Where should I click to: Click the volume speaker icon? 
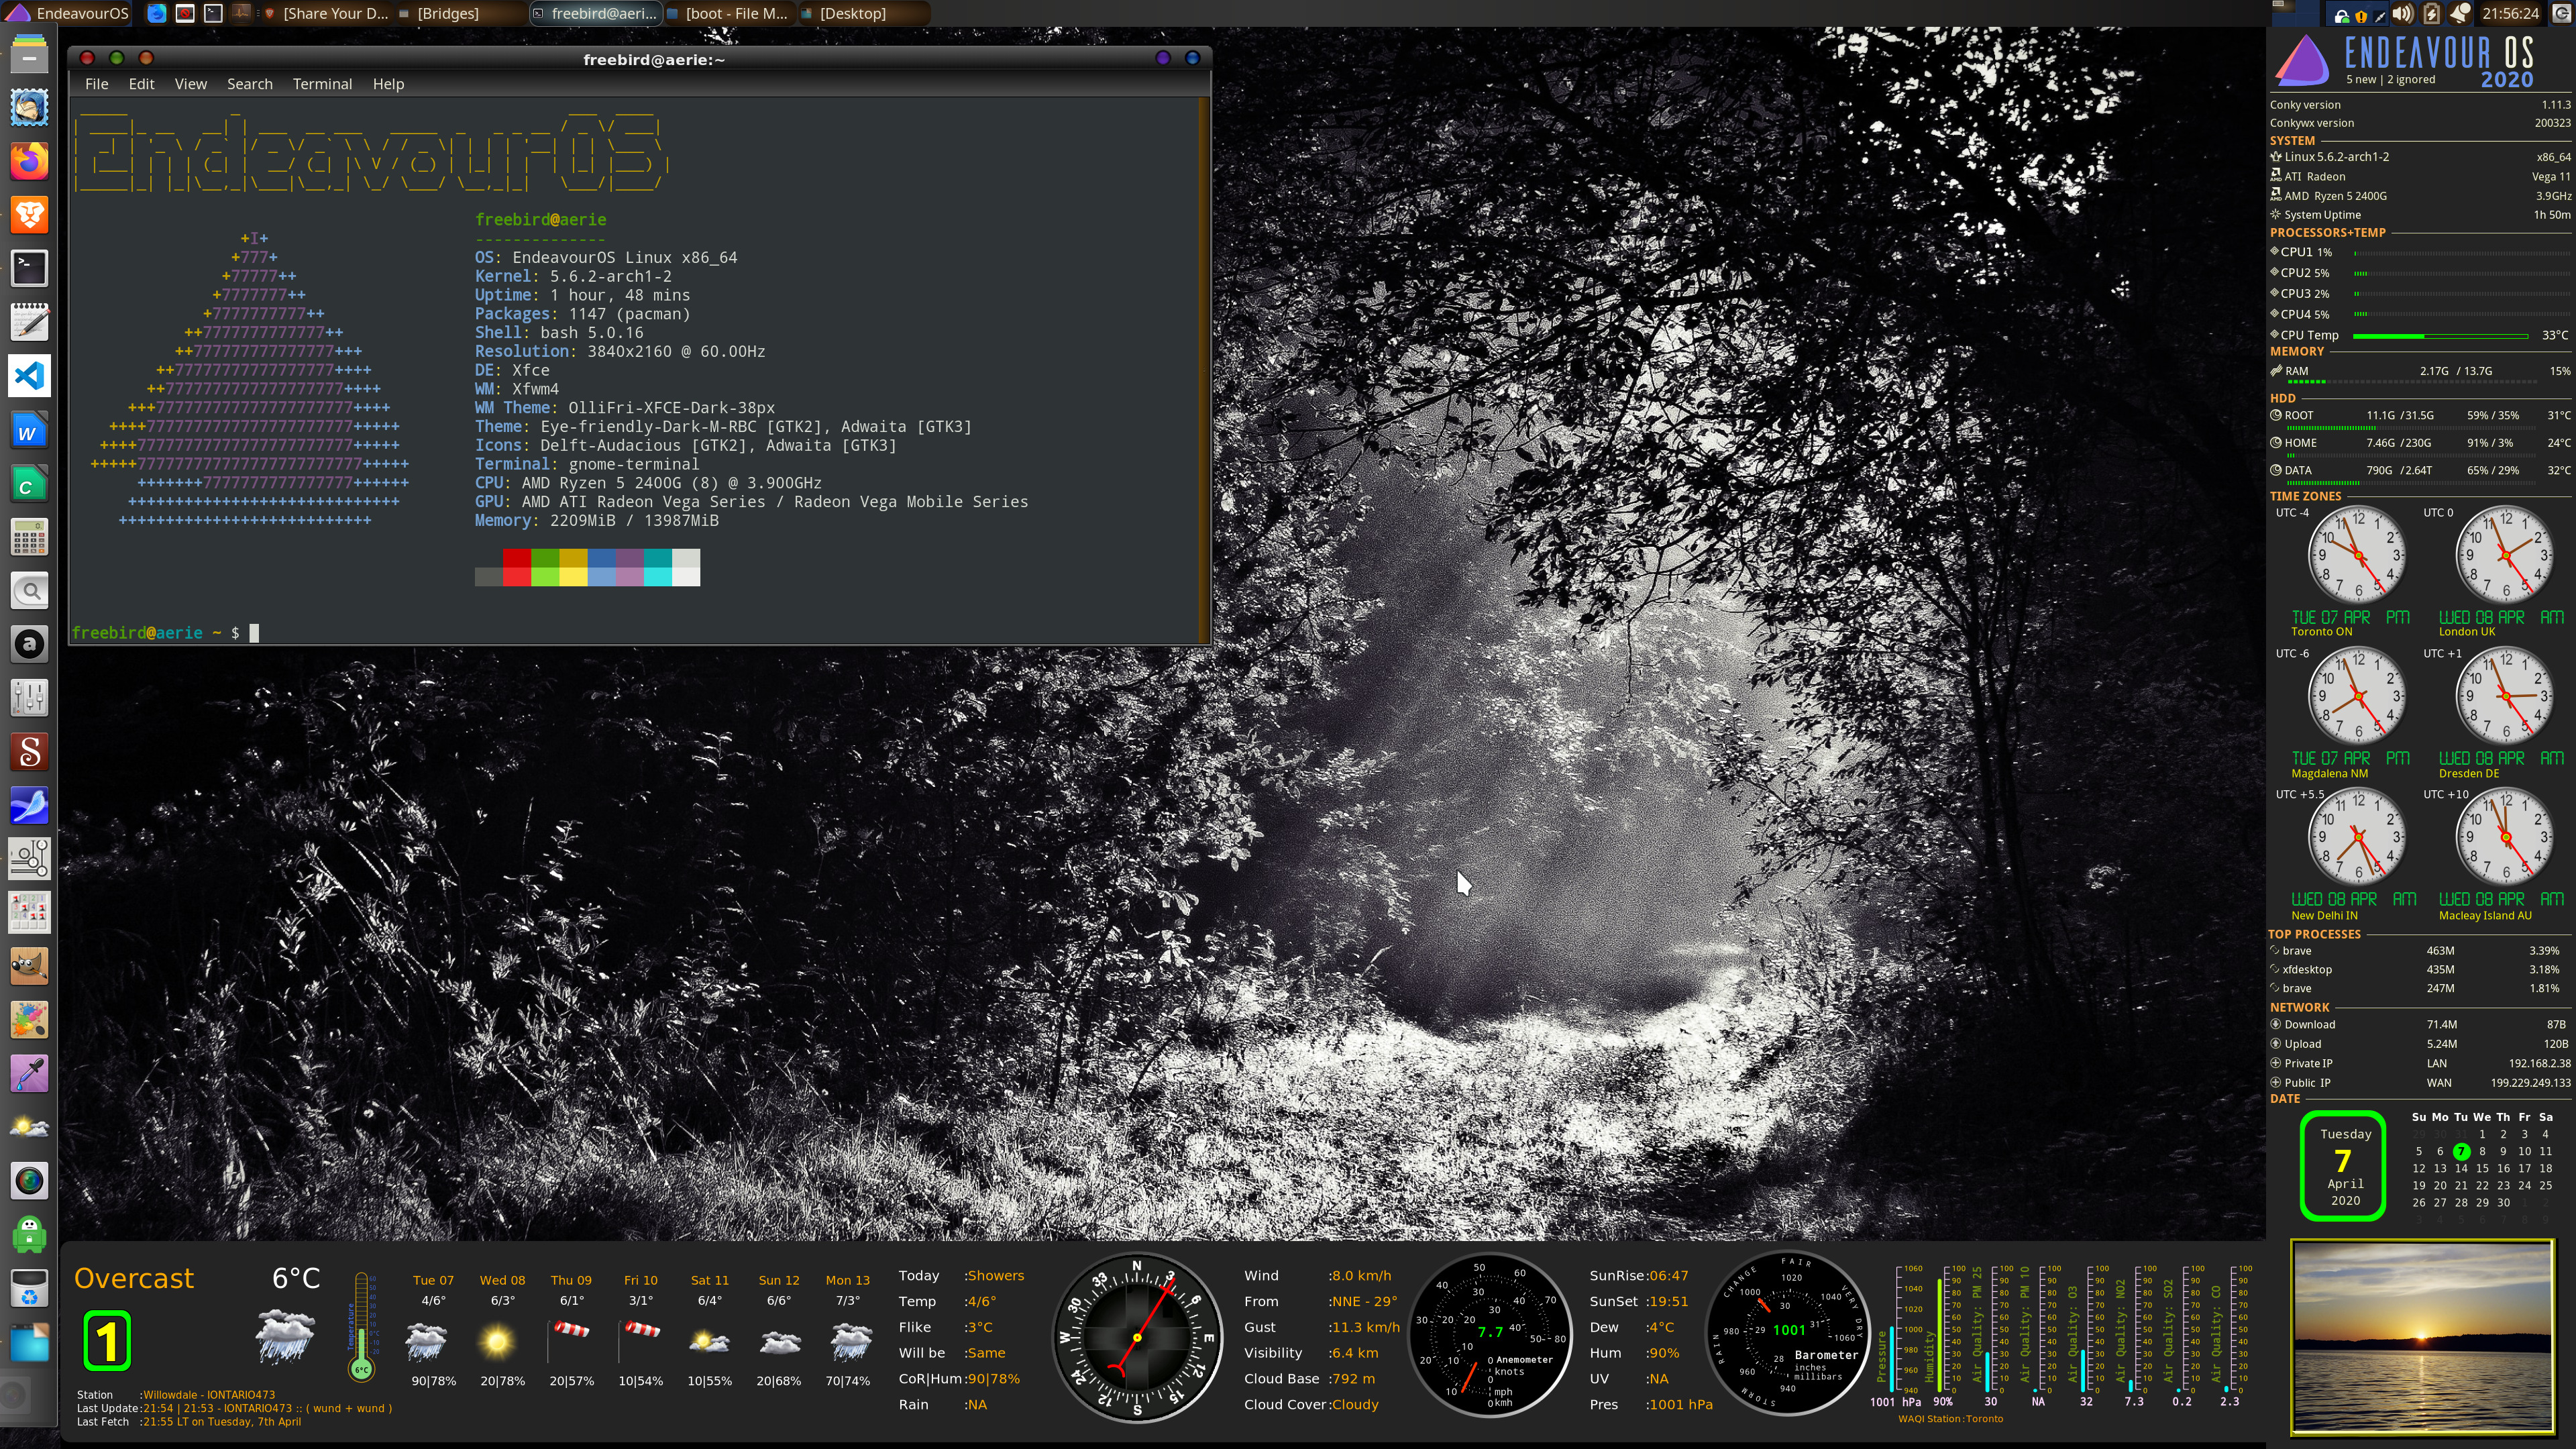pos(2402,13)
